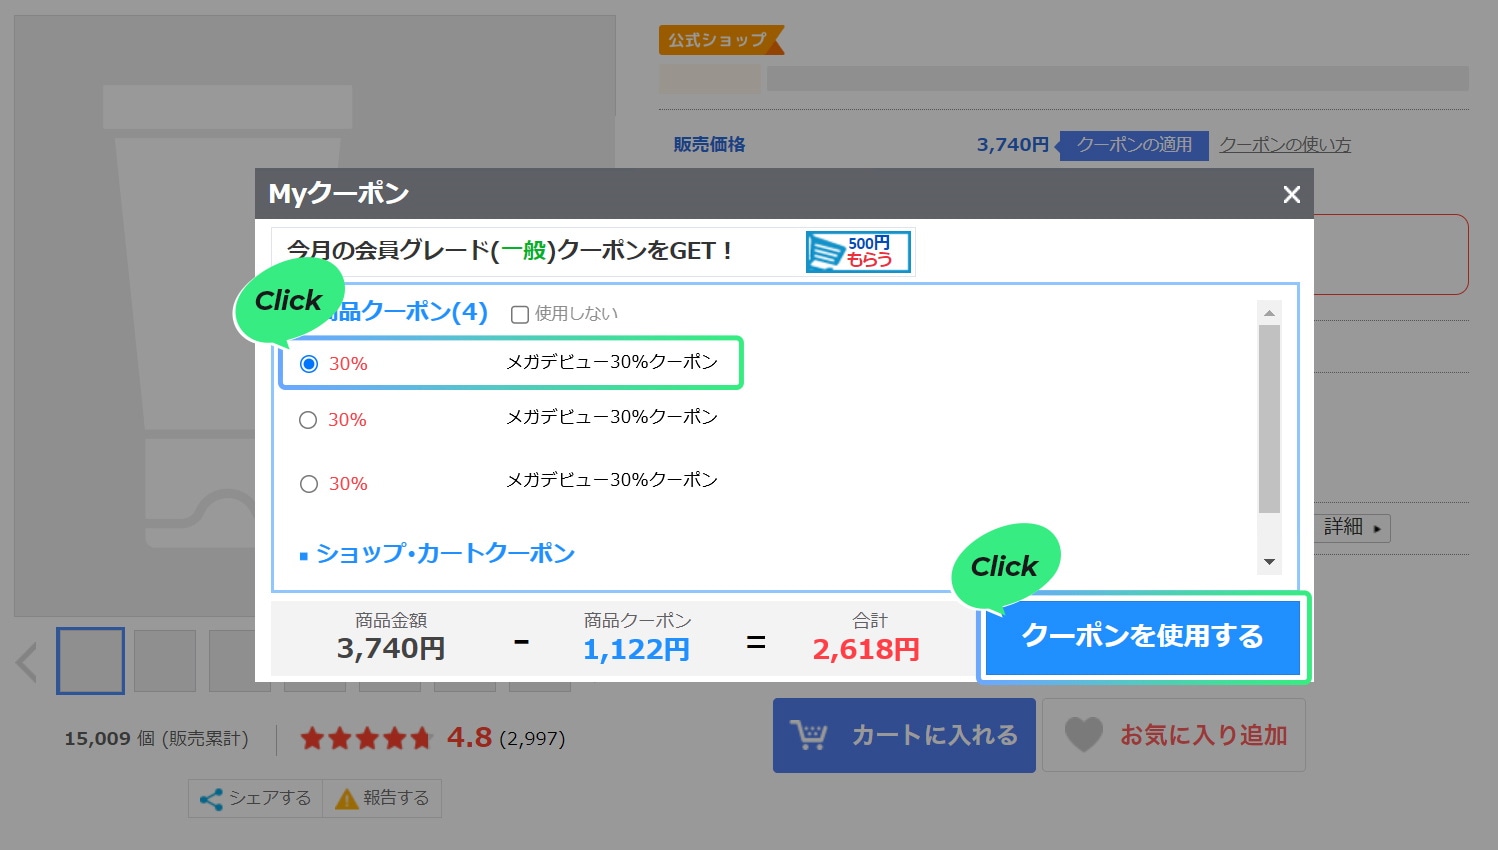Click the 500円もらう coupon banner icon
1498x850 pixels.
pyautogui.click(x=858, y=252)
